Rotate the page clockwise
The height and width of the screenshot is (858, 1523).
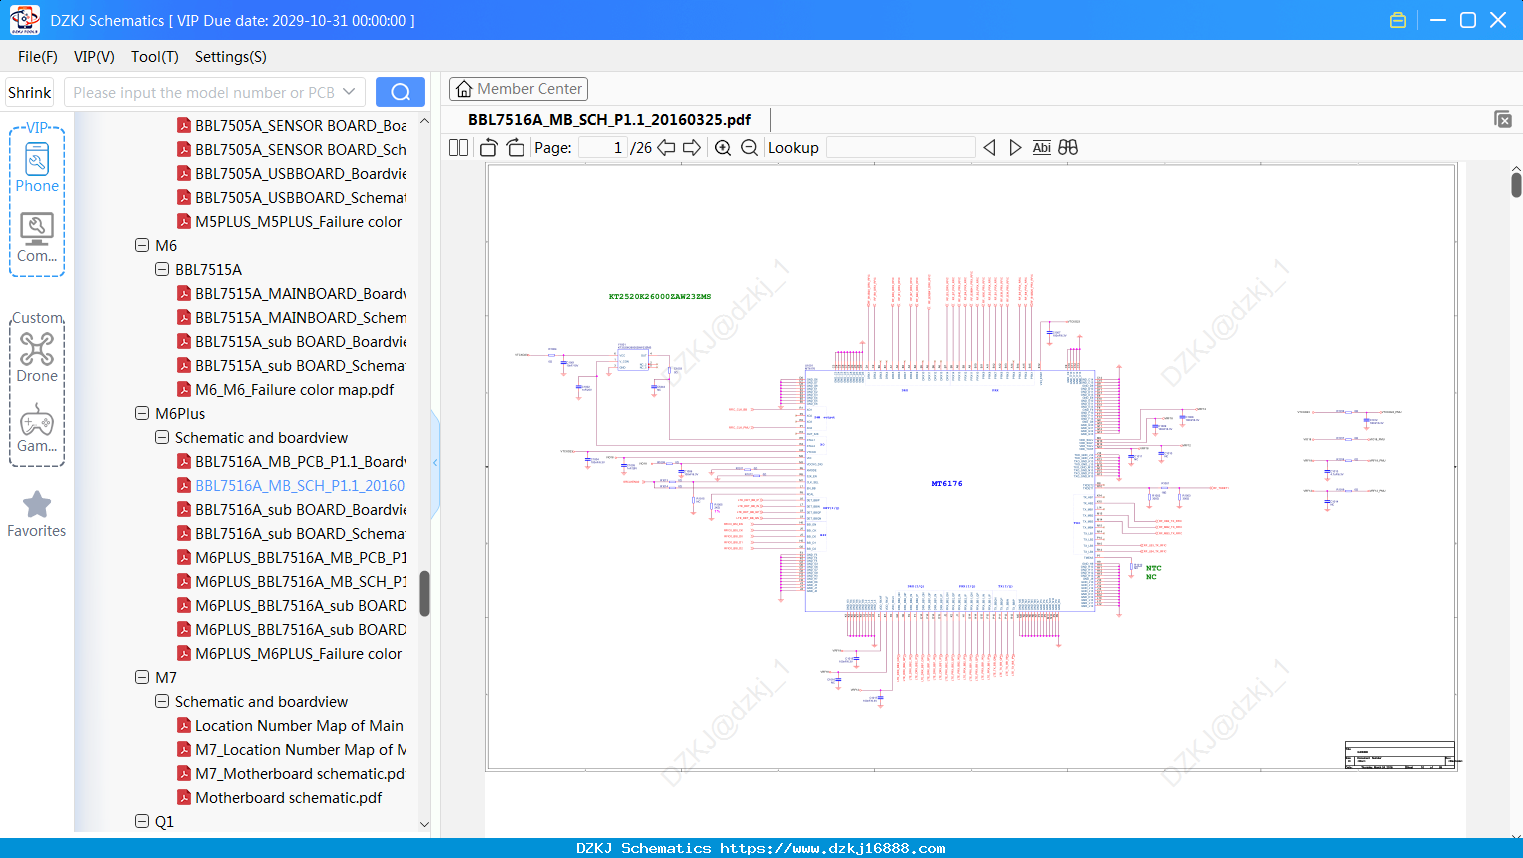click(516, 148)
